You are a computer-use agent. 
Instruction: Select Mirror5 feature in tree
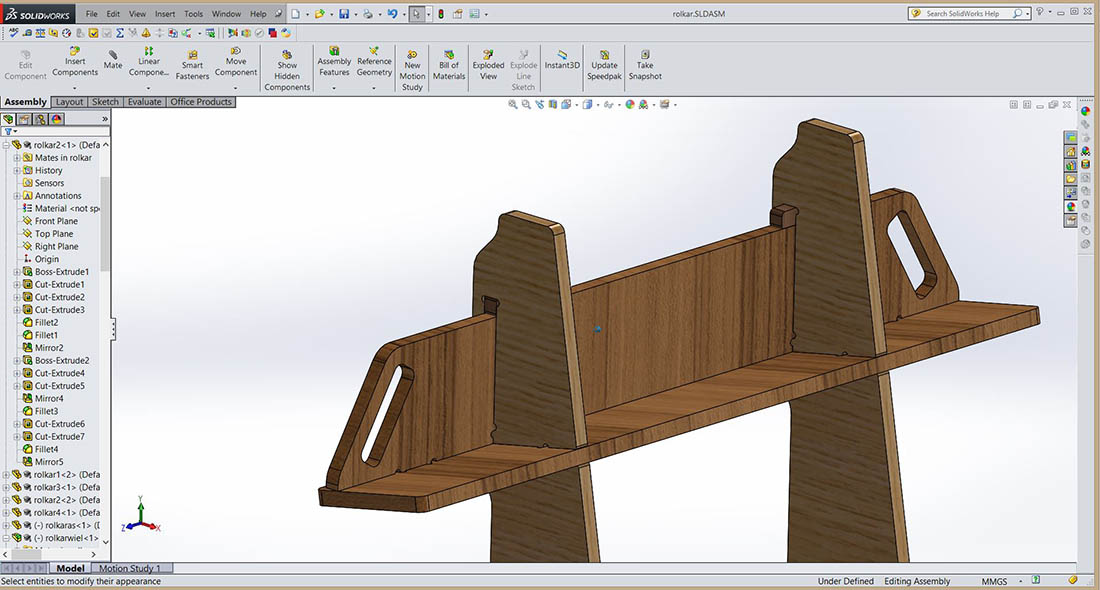tap(49, 462)
